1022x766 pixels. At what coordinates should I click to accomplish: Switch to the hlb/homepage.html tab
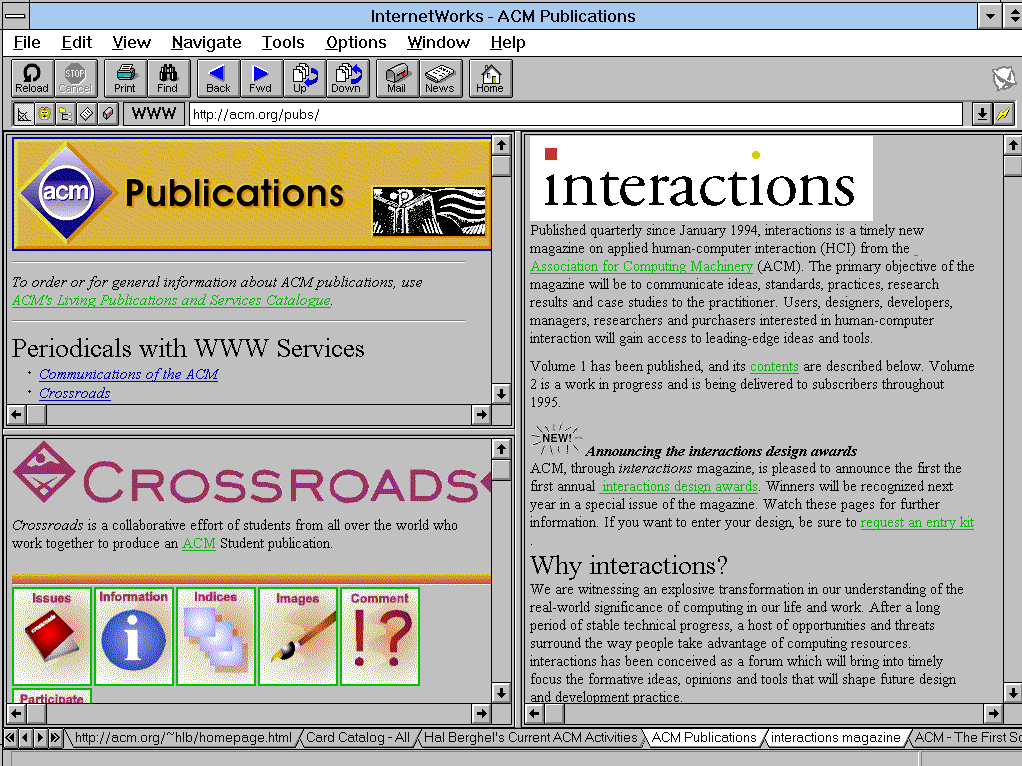[x=183, y=737]
